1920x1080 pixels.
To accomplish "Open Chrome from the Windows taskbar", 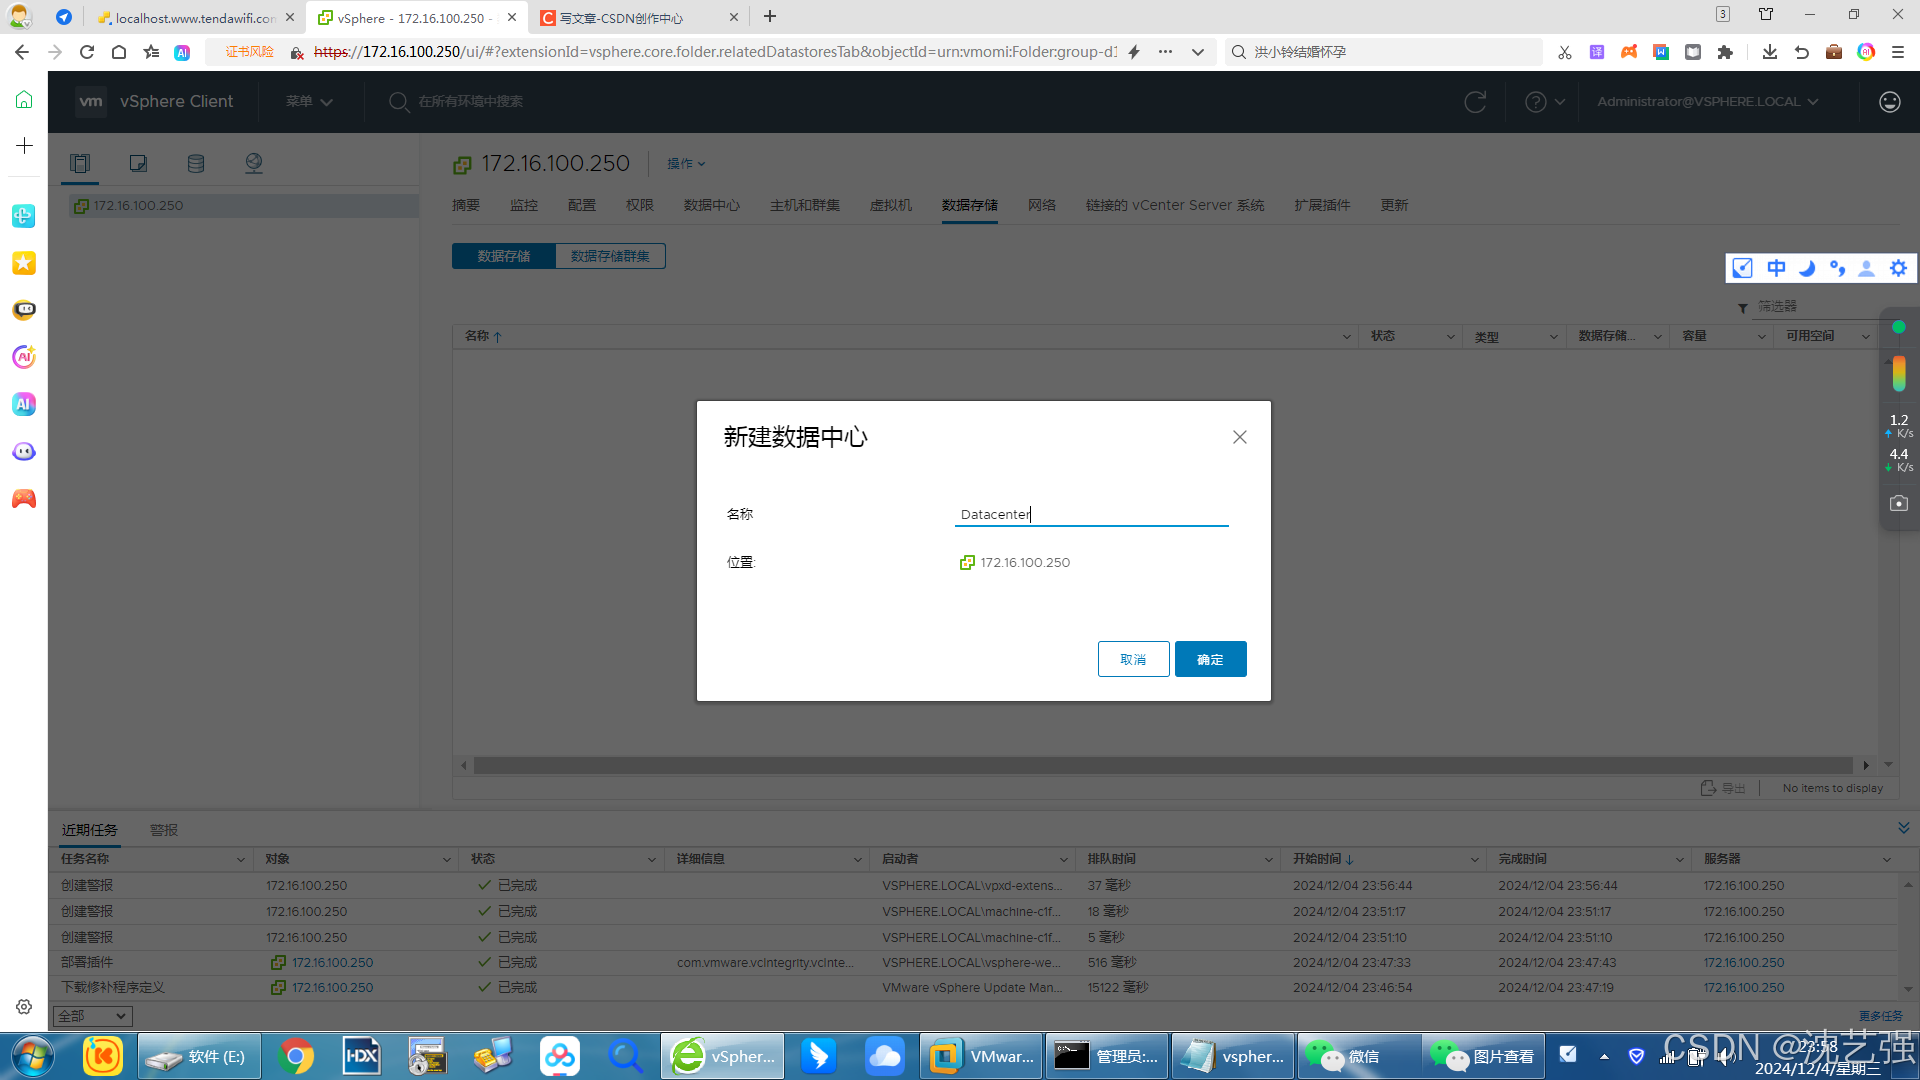I will click(295, 1056).
